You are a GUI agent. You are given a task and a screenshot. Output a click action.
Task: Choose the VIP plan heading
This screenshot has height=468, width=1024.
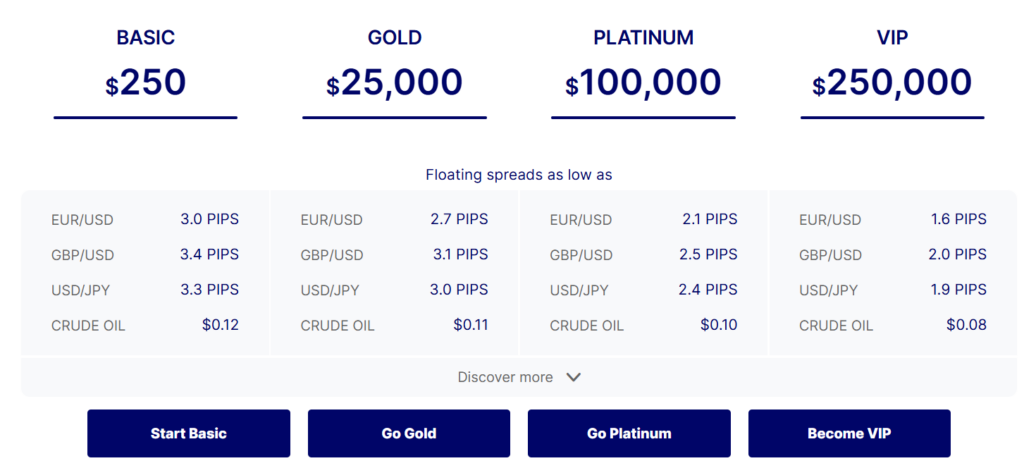892,38
